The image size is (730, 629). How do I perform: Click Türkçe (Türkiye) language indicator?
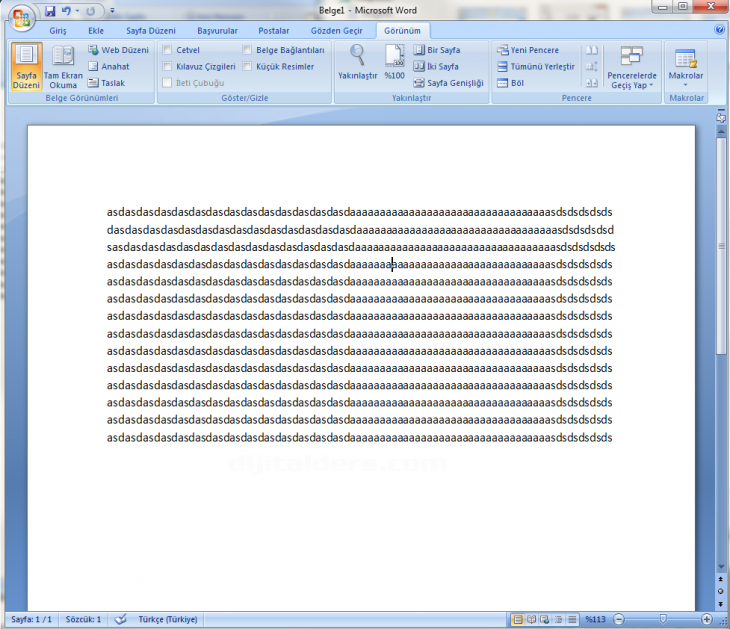point(168,619)
